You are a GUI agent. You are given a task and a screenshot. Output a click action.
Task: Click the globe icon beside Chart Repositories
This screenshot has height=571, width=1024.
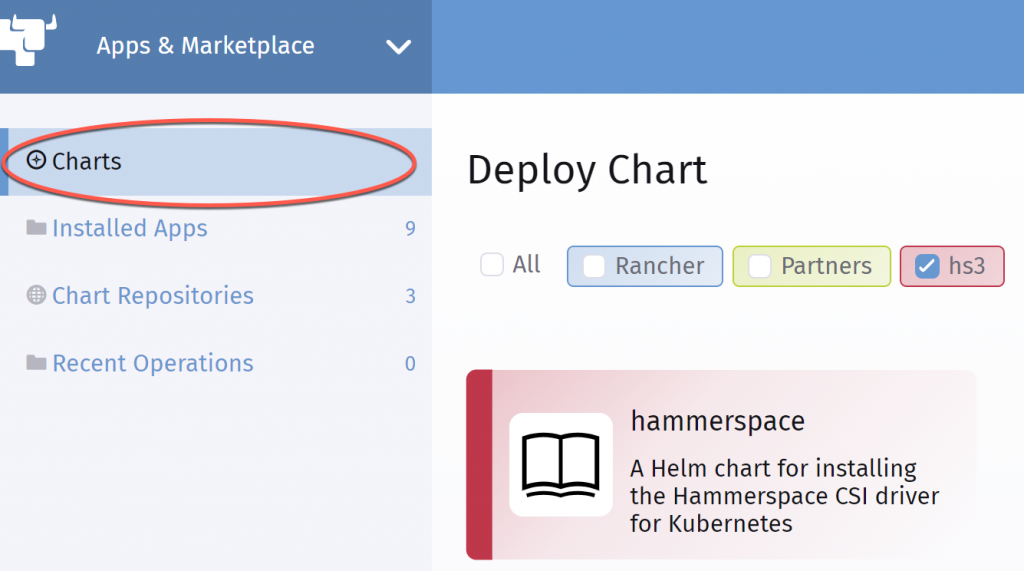pos(36,295)
